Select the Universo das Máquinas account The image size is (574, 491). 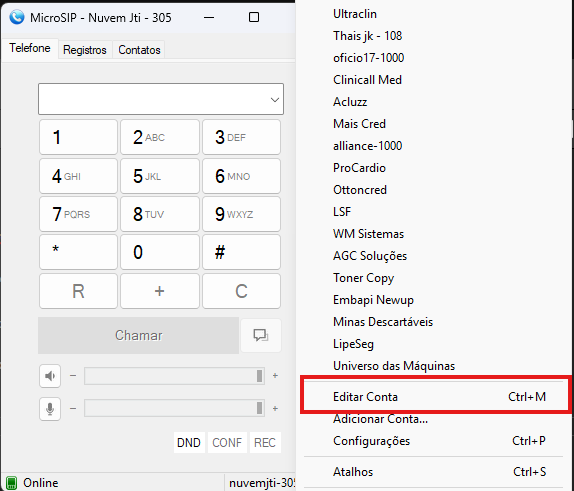(394, 366)
